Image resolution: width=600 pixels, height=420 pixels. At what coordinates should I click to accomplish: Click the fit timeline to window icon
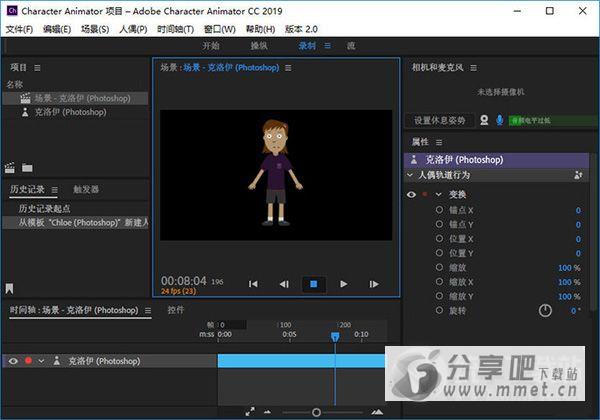click(x=250, y=412)
